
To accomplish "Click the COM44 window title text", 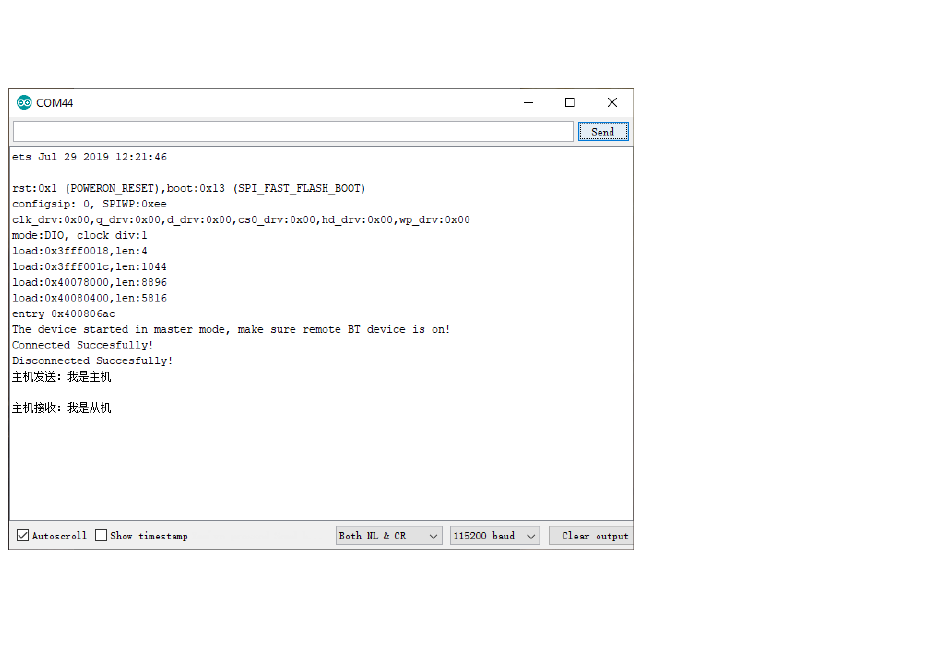I will click(x=55, y=103).
